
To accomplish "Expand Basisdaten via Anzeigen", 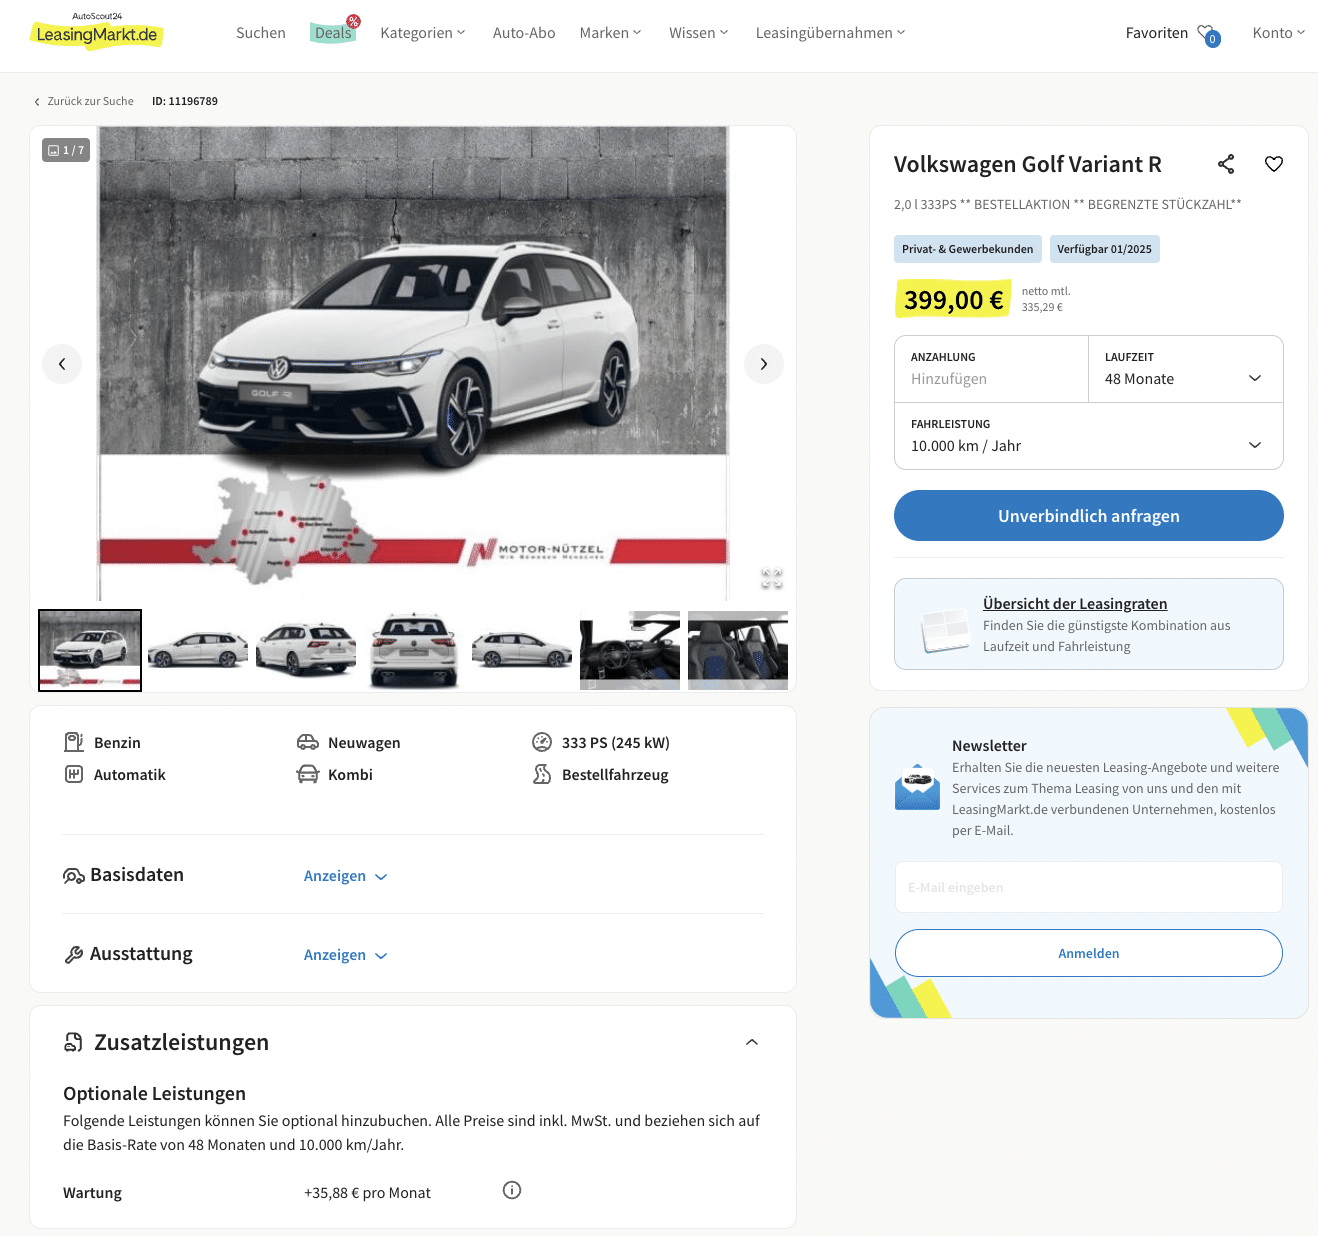I will [x=345, y=876].
